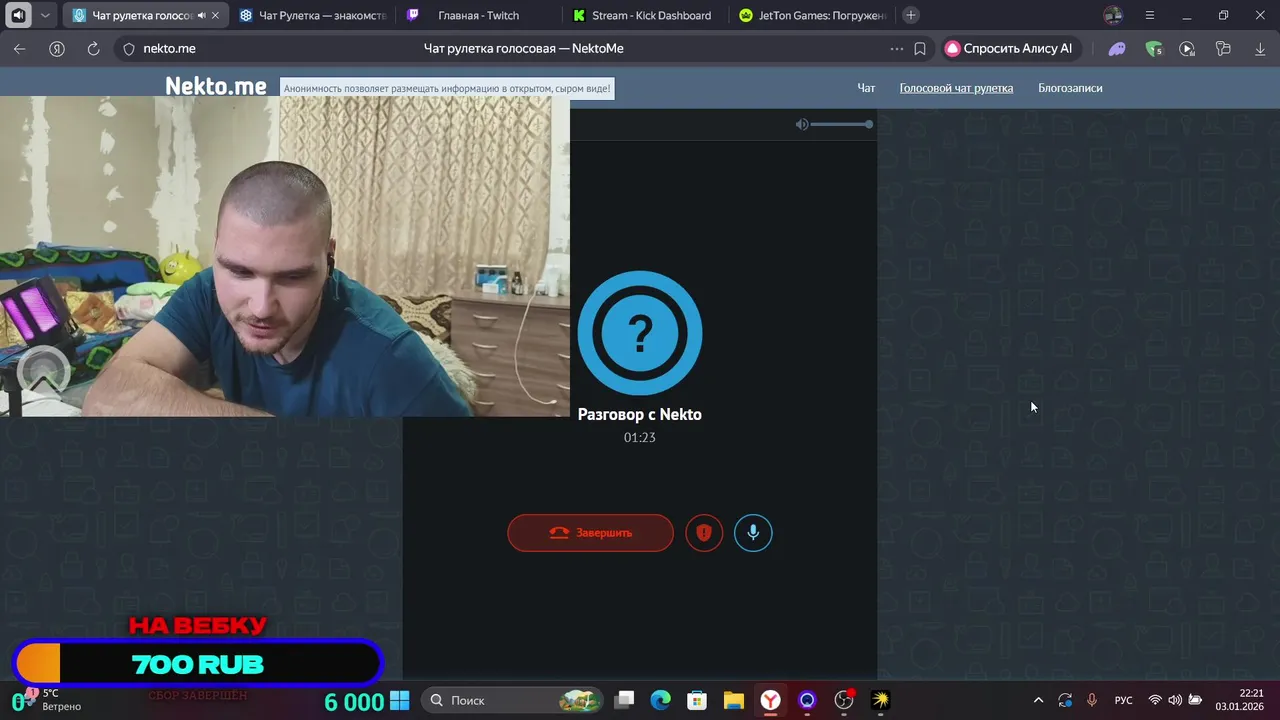Viewport: 1280px width, 720px height.
Task: Switch the РУС input language
Action: (x=1124, y=700)
